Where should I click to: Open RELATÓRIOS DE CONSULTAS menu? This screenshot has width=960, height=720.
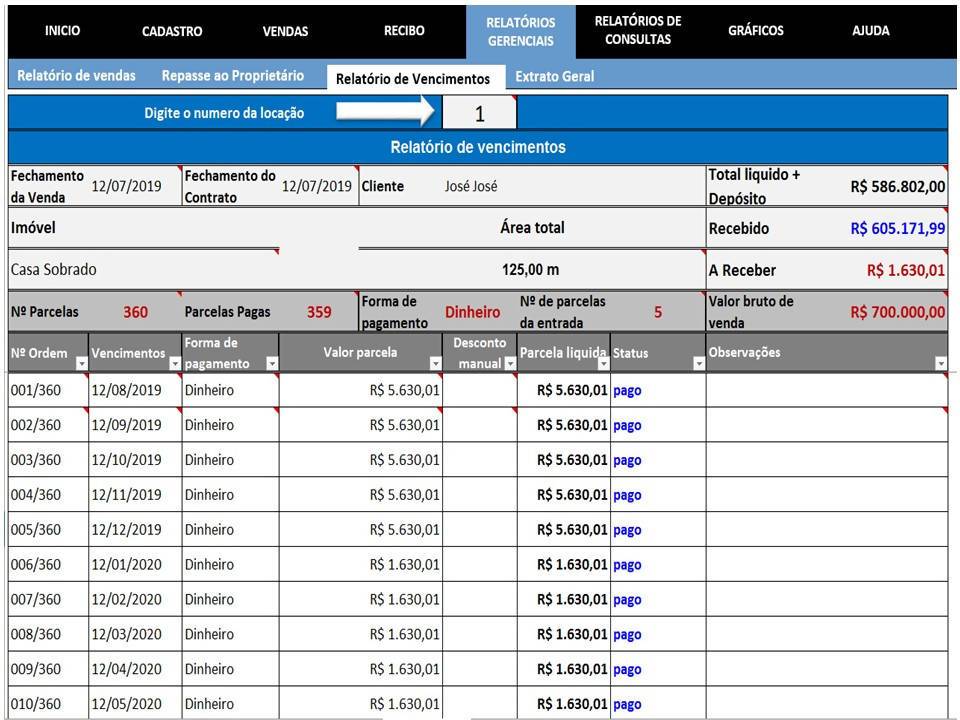(638, 30)
